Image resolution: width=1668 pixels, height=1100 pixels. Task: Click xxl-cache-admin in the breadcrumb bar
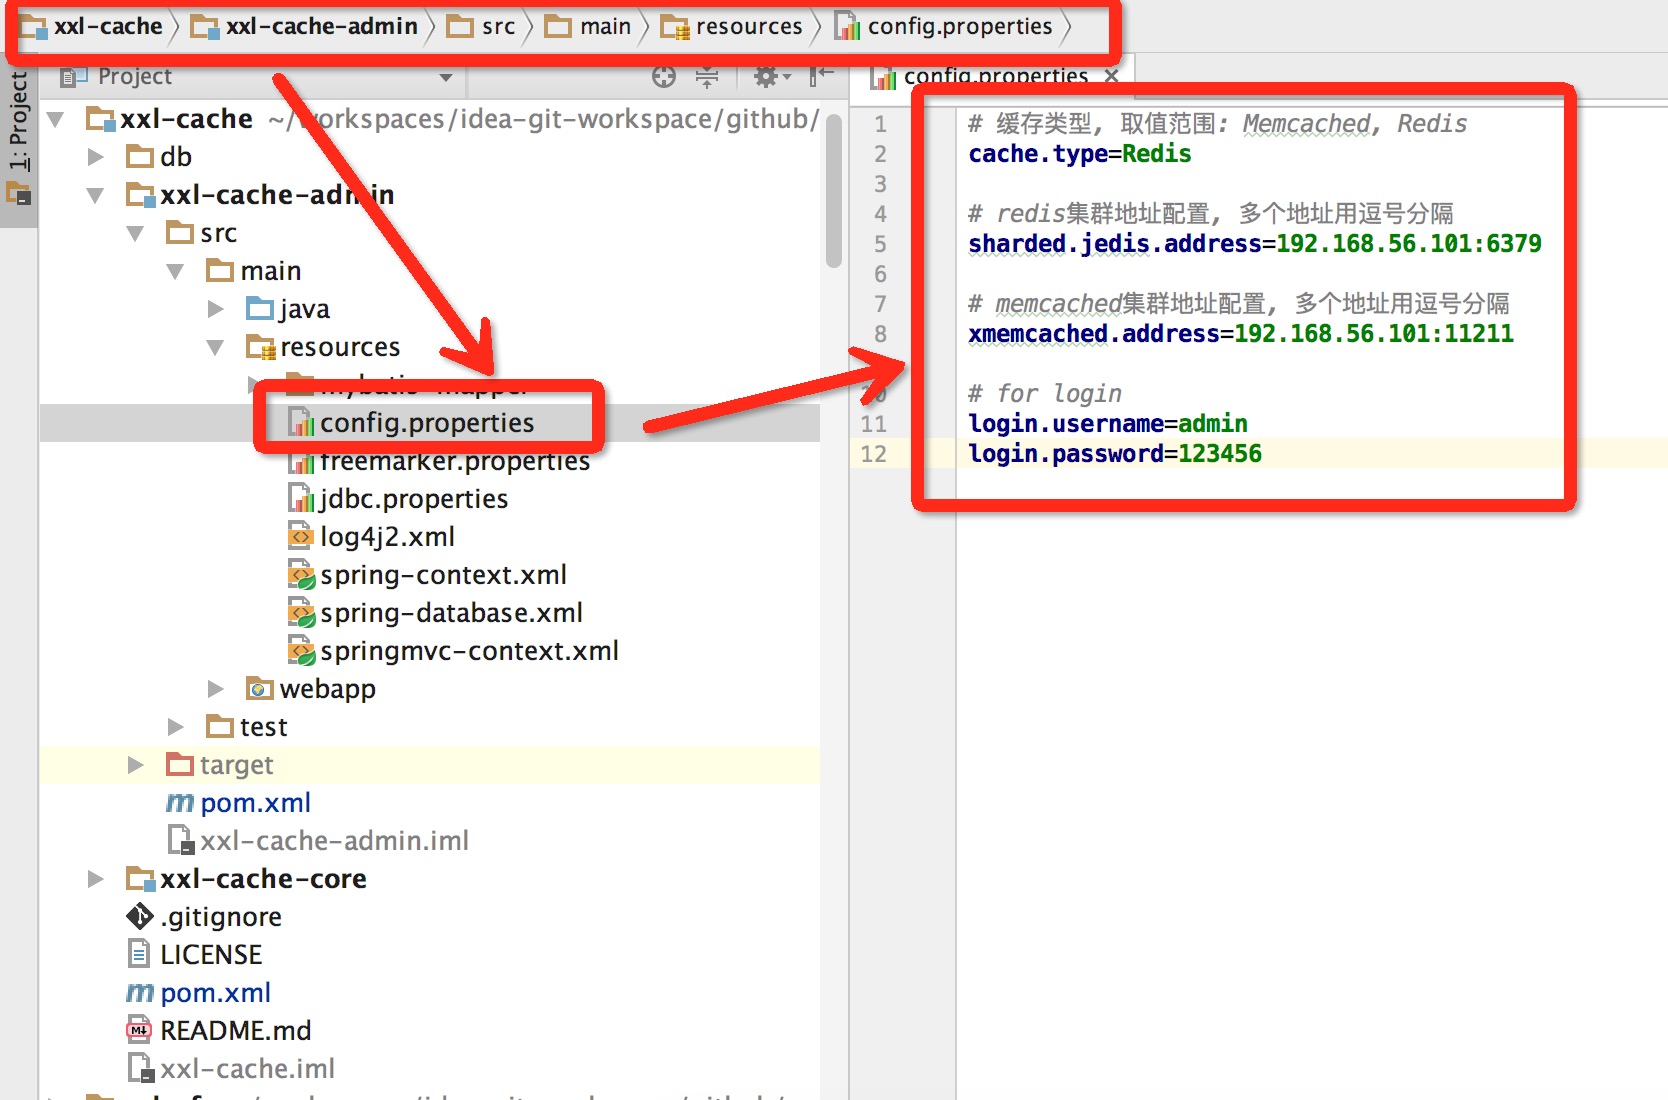pyautogui.click(x=322, y=26)
